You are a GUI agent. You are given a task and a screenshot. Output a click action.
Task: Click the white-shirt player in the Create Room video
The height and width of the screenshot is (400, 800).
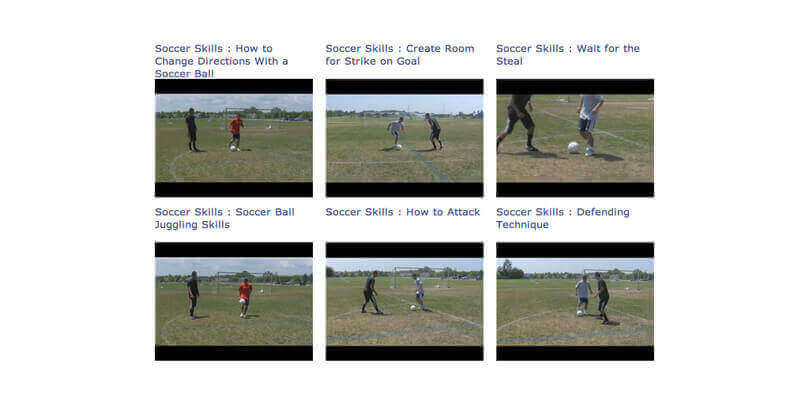(395, 133)
